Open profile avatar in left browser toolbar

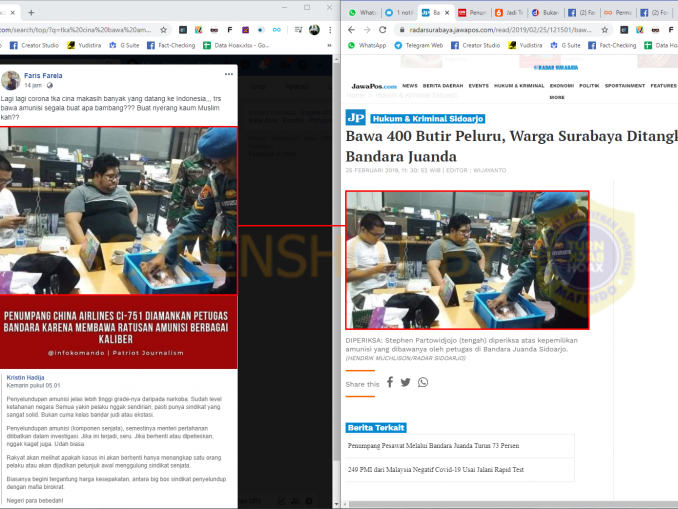point(314,30)
